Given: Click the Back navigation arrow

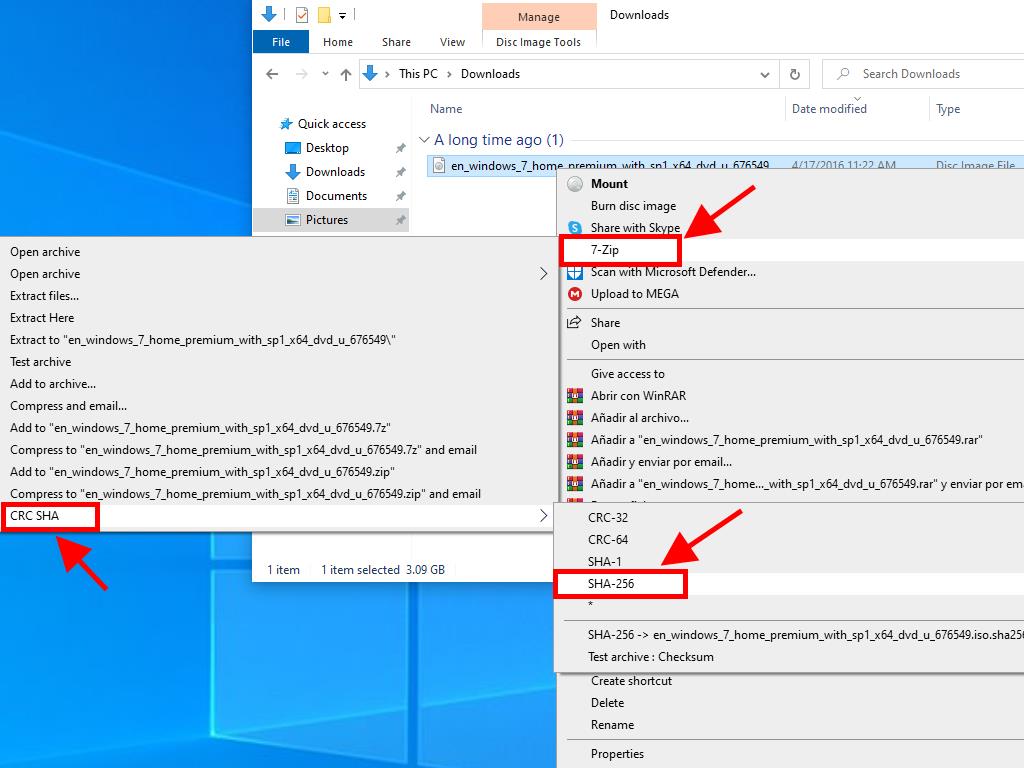Looking at the screenshot, I should click(272, 74).
